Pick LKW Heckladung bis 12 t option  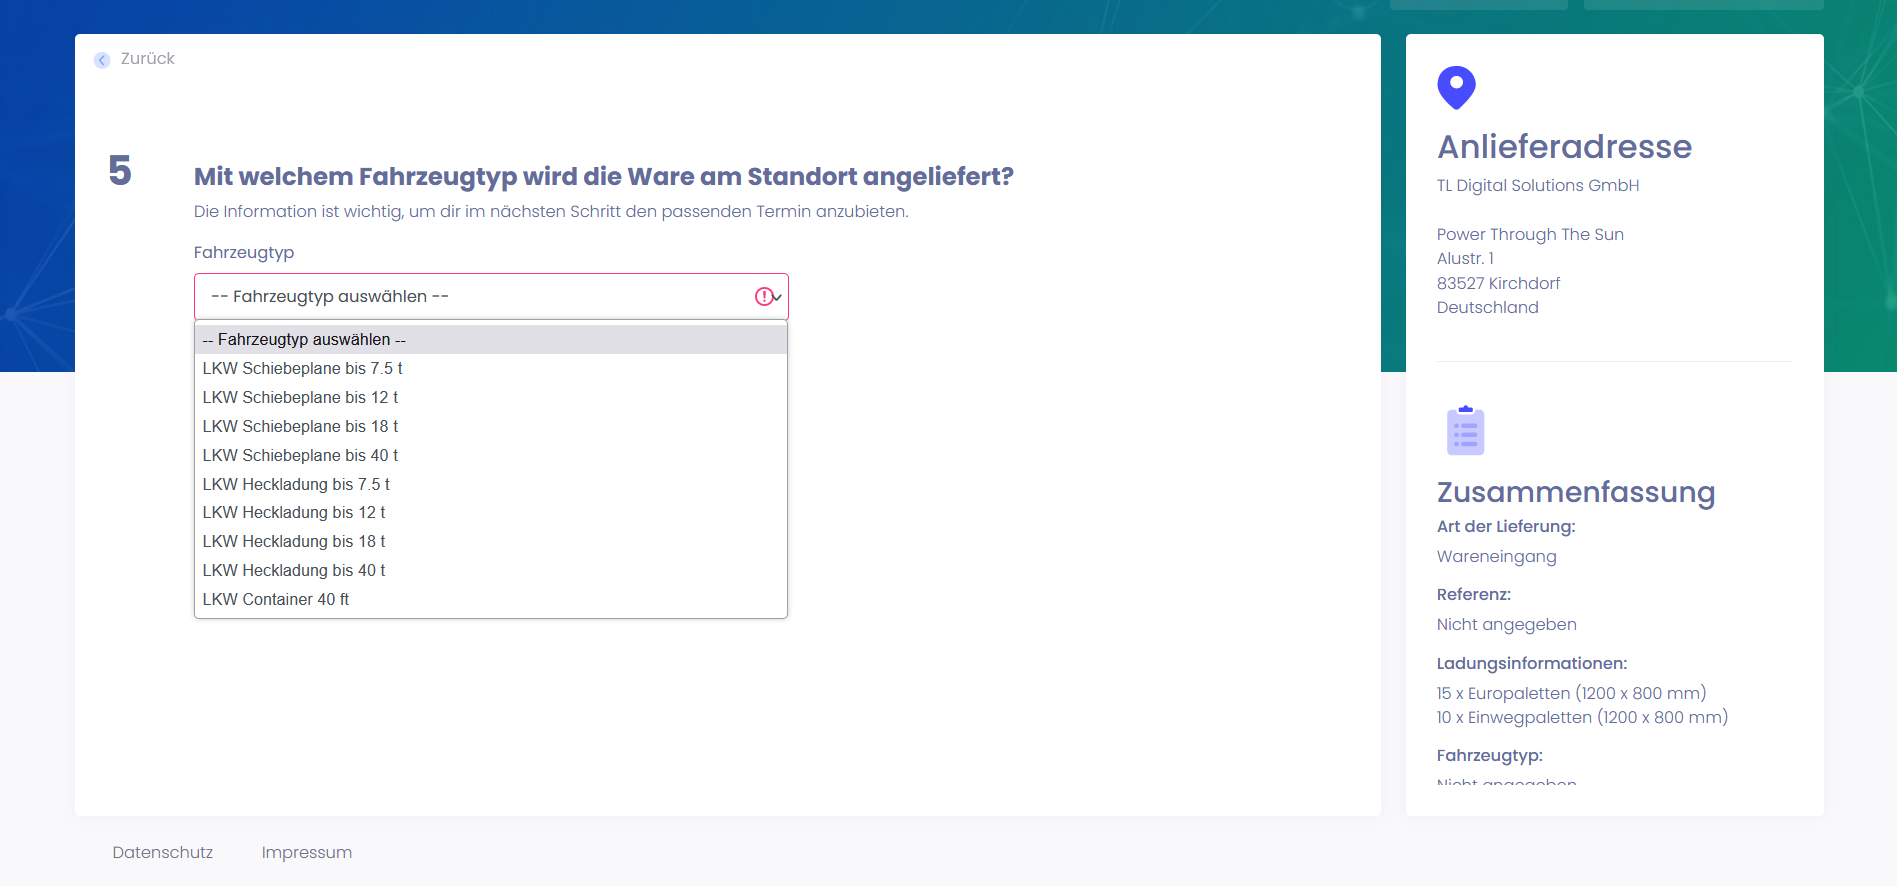click(294, 513)
